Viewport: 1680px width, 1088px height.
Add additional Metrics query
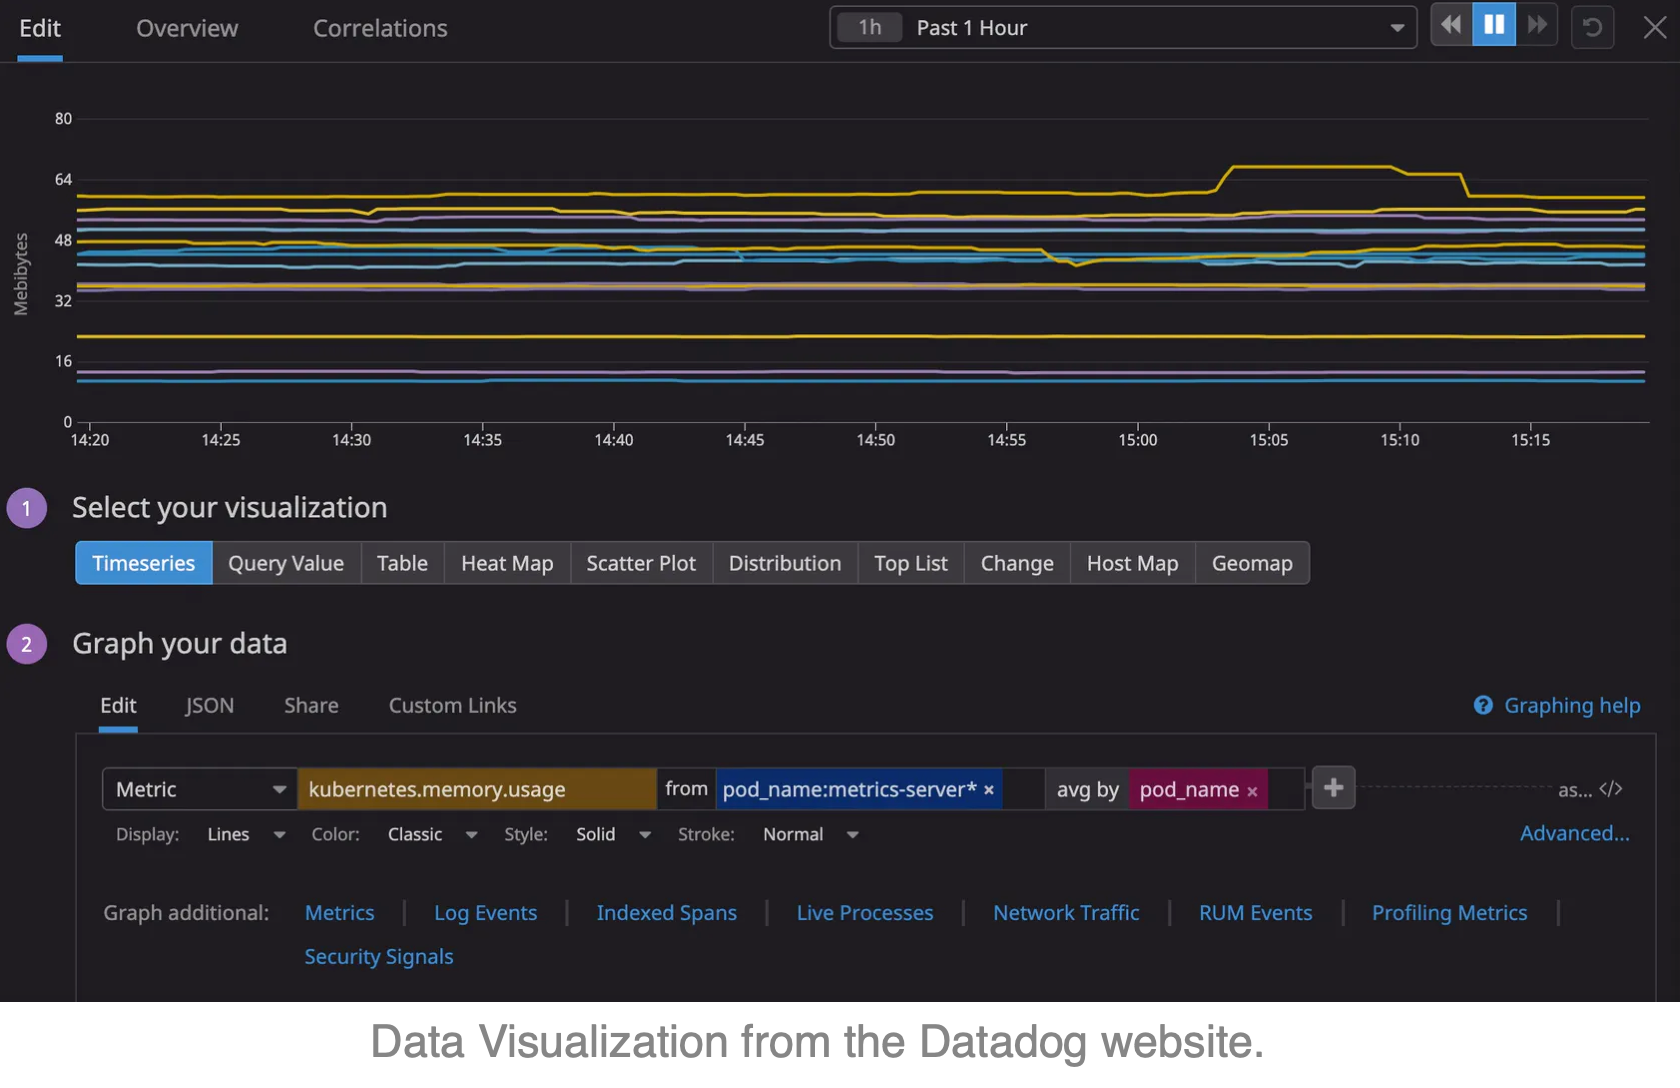[x=340, y=912]
